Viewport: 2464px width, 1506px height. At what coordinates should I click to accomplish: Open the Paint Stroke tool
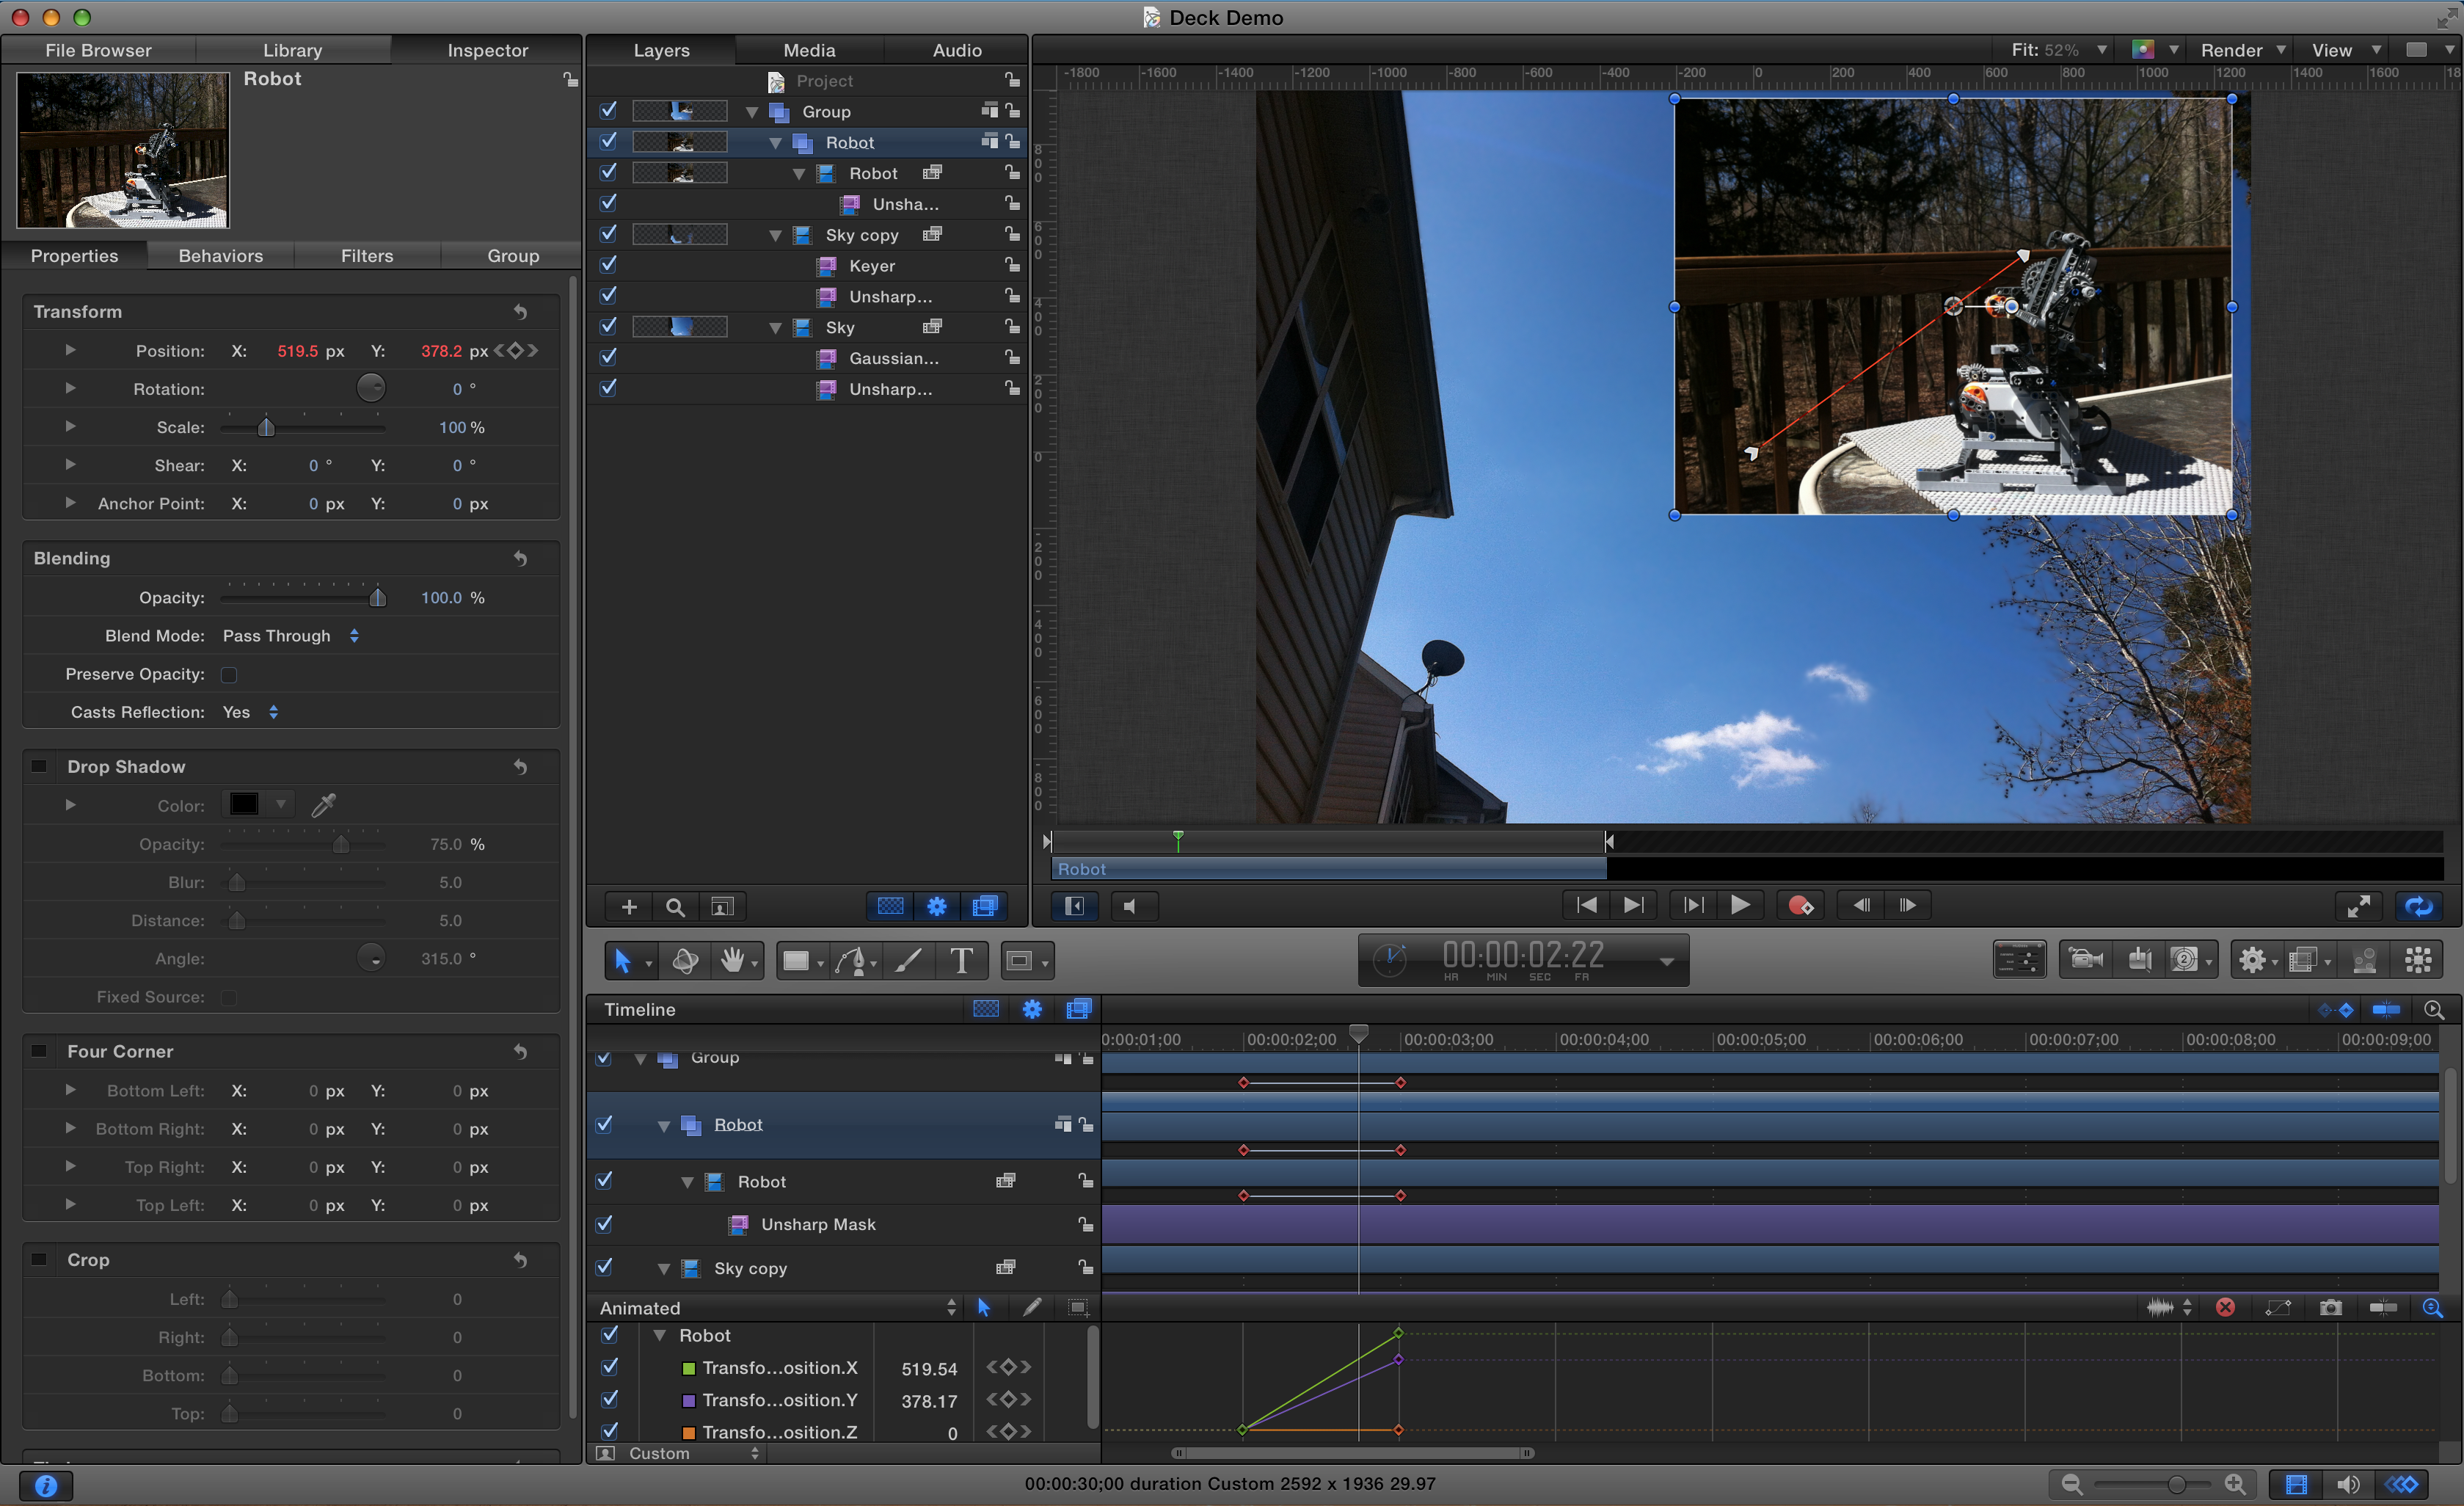pyautogui.click(x=908, y=960)
